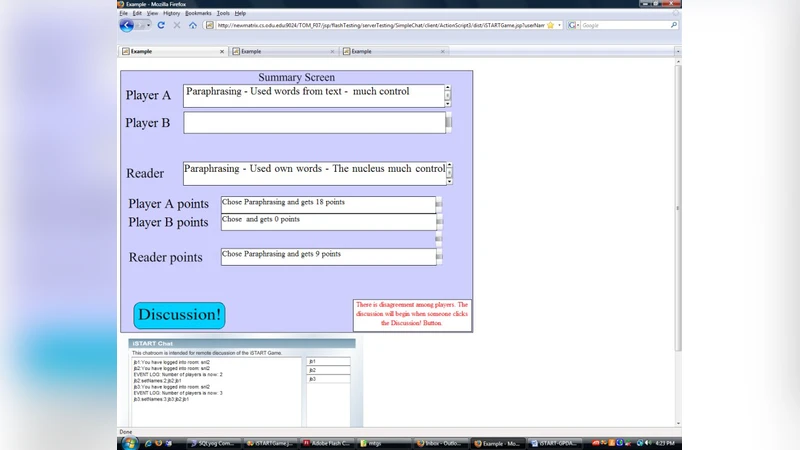Select user jb2 in chat list
The width and height of the screenshot is (800, 450).
pyautogui.click(x=328, y=370)
